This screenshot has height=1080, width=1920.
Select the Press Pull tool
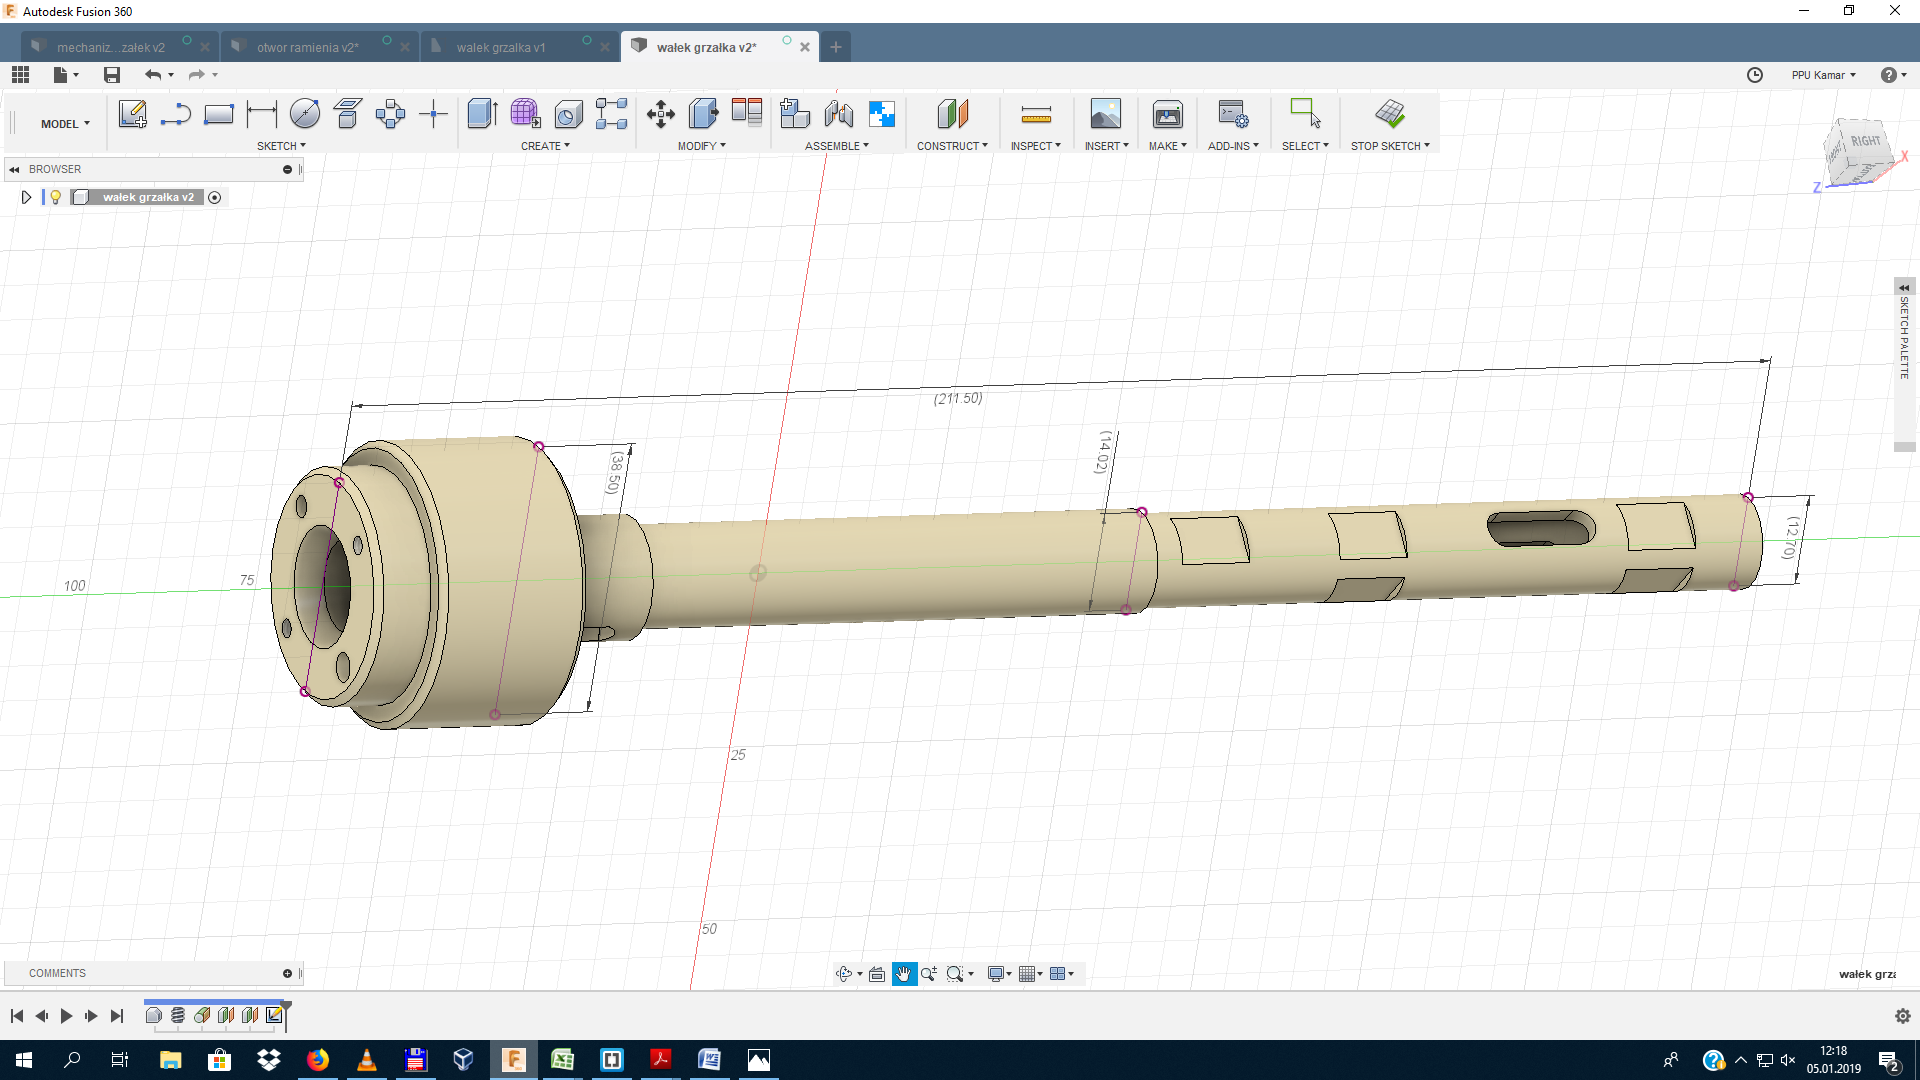click(703, 114)
